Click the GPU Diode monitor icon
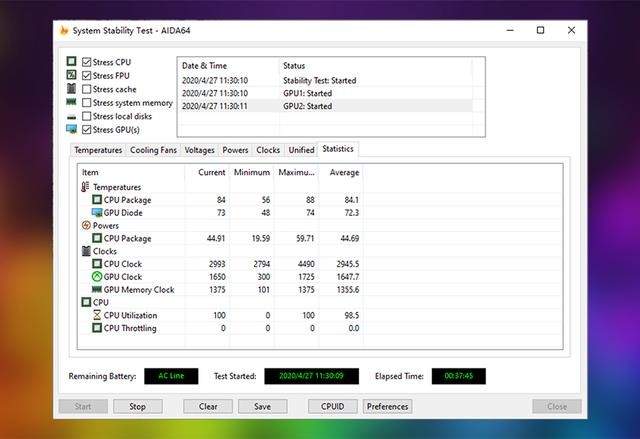The width and height of the screenshot is (640, 439). pos(97,213)
